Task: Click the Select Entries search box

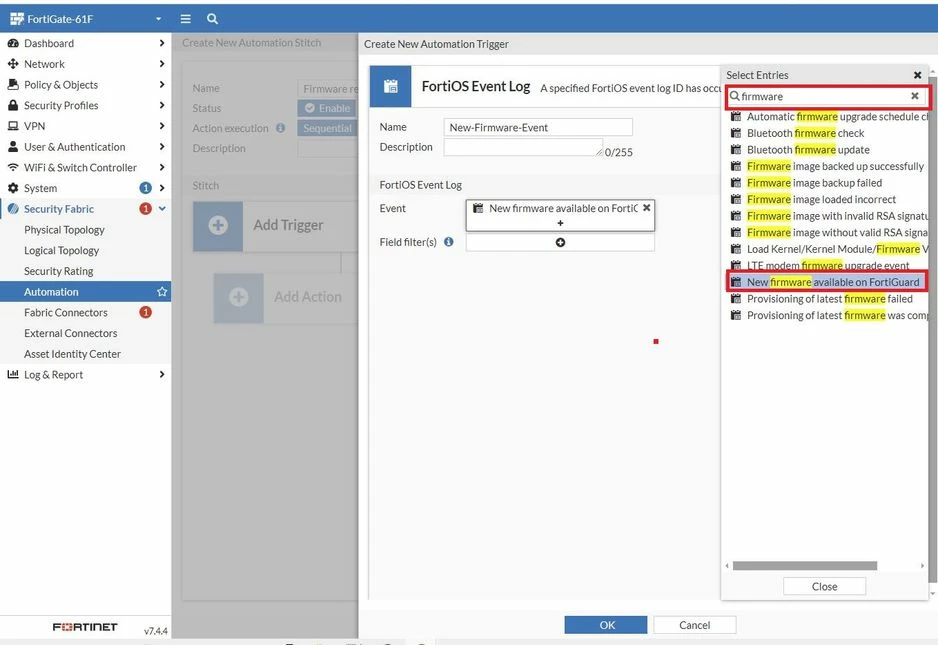Action: pos(828,96)
